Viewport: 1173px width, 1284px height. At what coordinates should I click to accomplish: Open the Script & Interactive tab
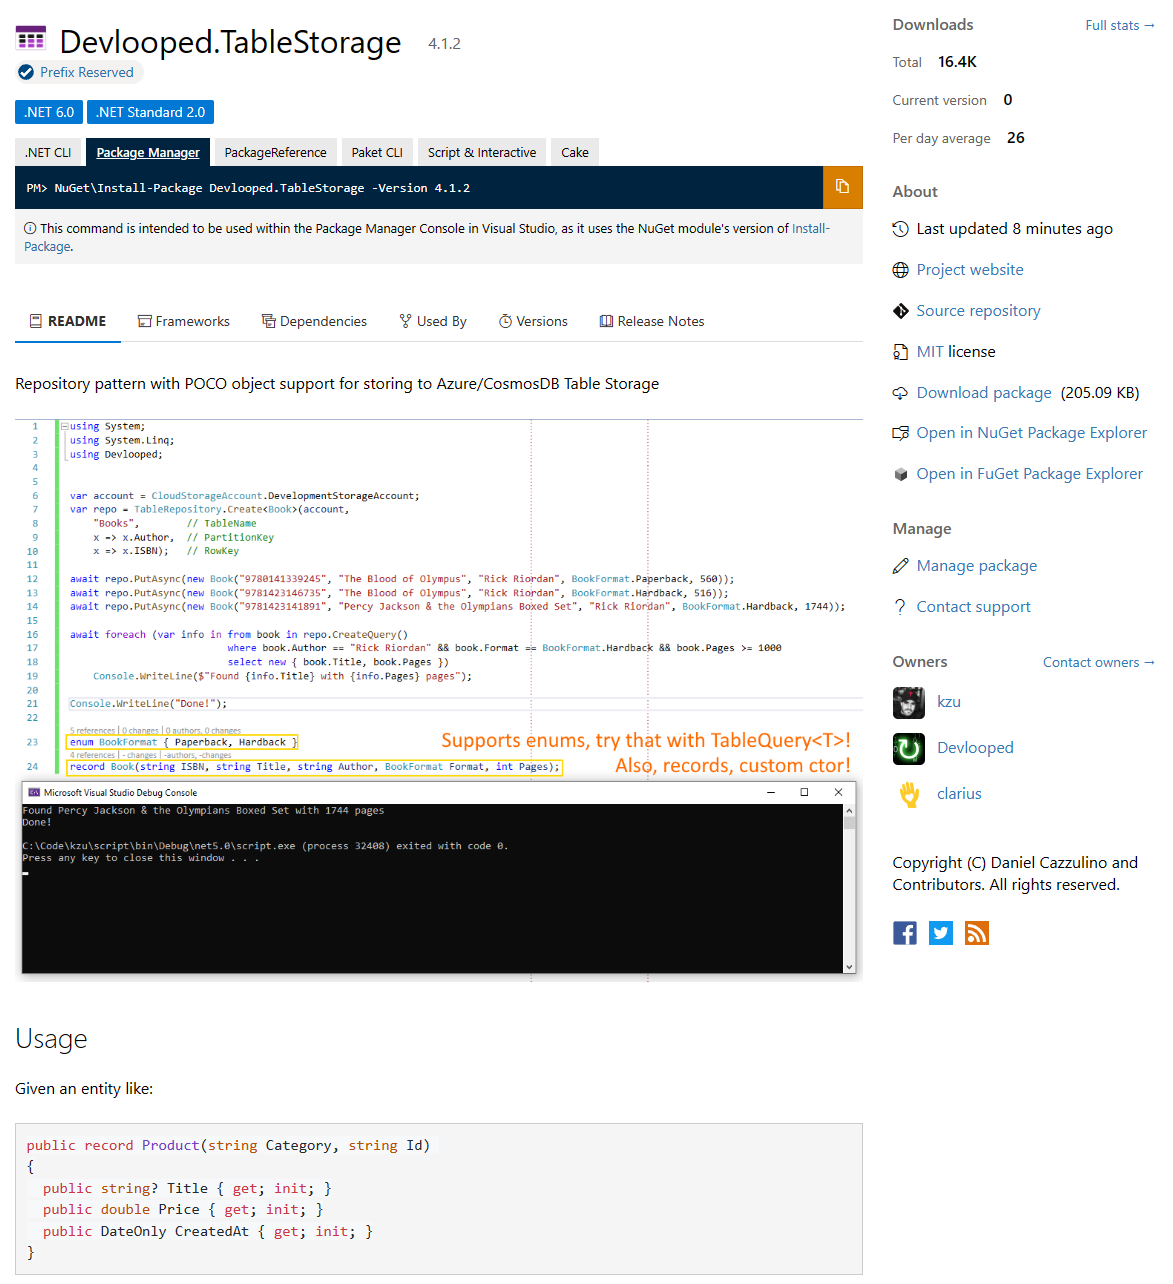[x=482, y=152]
